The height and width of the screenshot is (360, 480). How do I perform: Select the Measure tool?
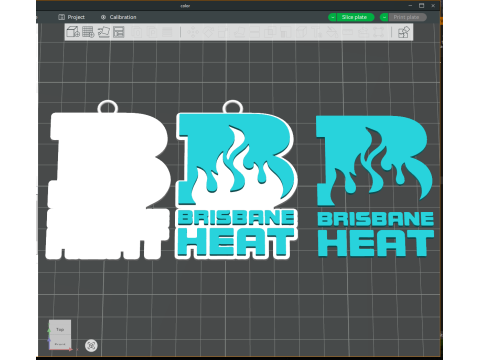pos(347,32)
